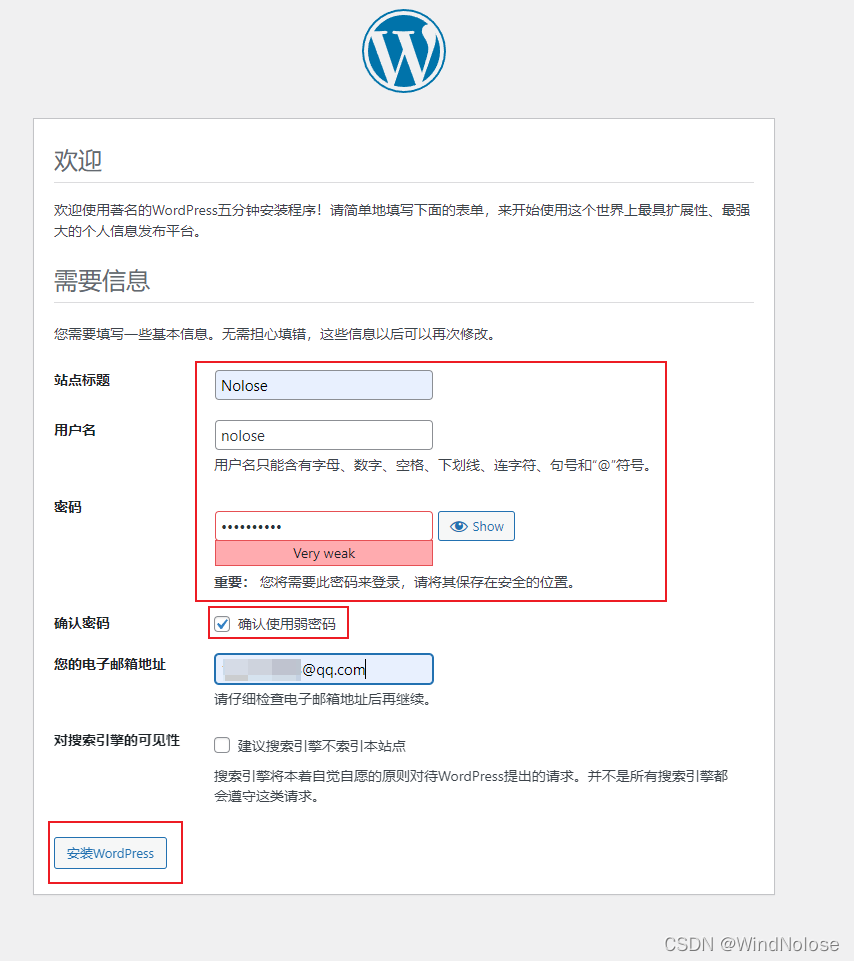Click the 建议搜索引擎不索引本站点 label text

[322, 746]
